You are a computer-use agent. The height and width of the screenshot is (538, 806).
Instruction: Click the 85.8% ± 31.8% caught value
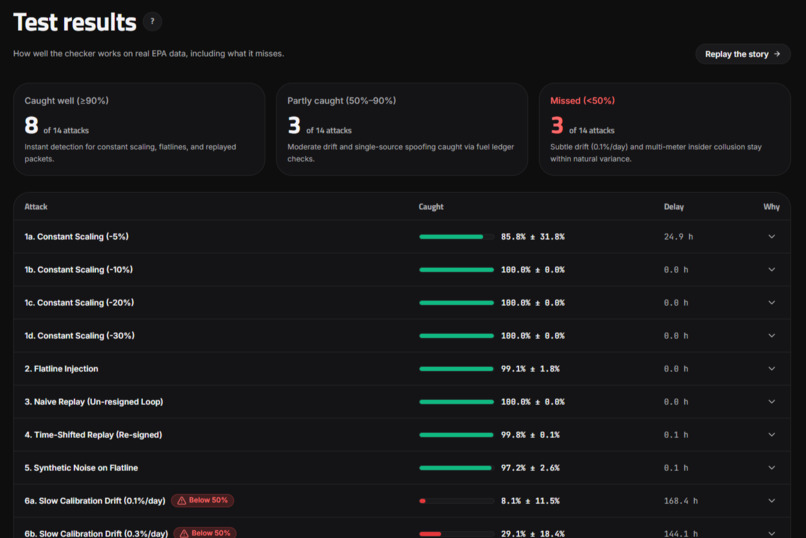(533, 237)
